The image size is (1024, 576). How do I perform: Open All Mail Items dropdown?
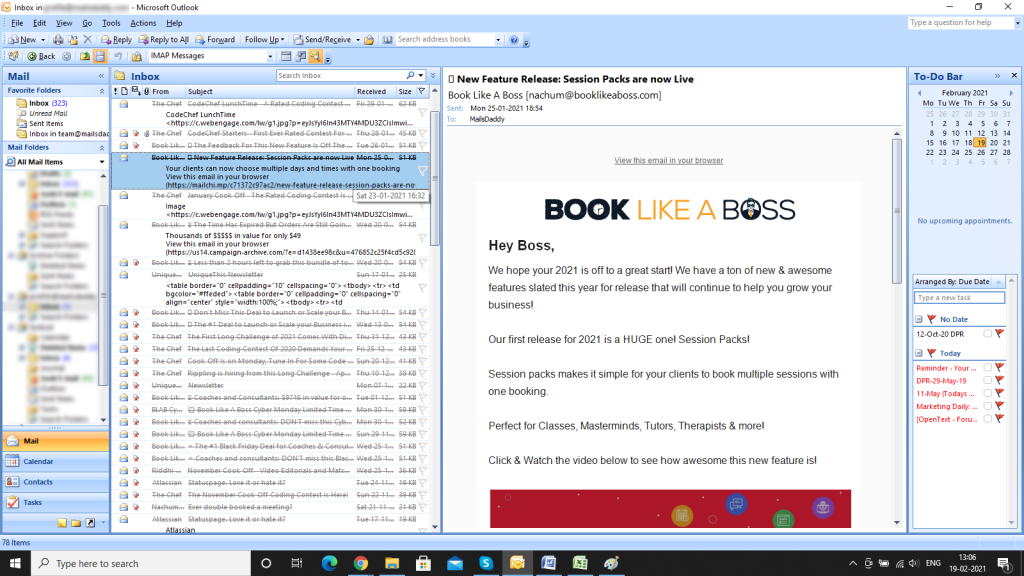click(101, 162)
